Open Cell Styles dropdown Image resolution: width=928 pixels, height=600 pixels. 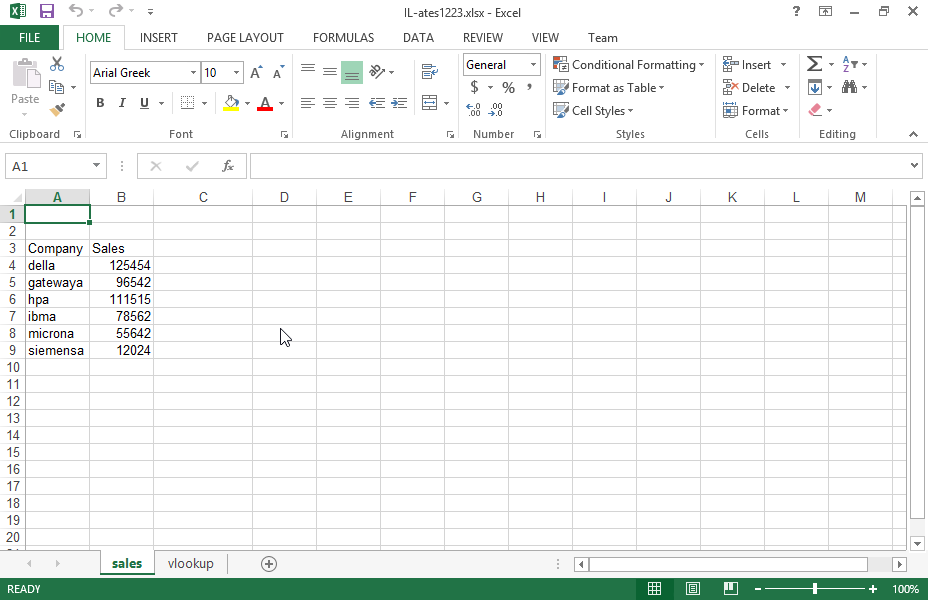click(593, 111)
